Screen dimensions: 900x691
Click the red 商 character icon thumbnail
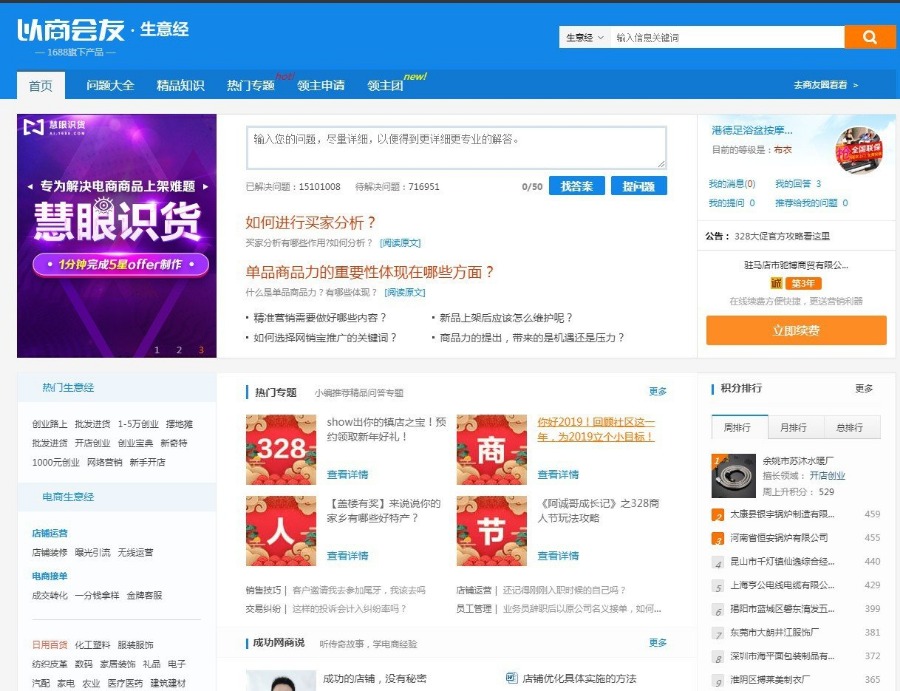coord(492,451)
